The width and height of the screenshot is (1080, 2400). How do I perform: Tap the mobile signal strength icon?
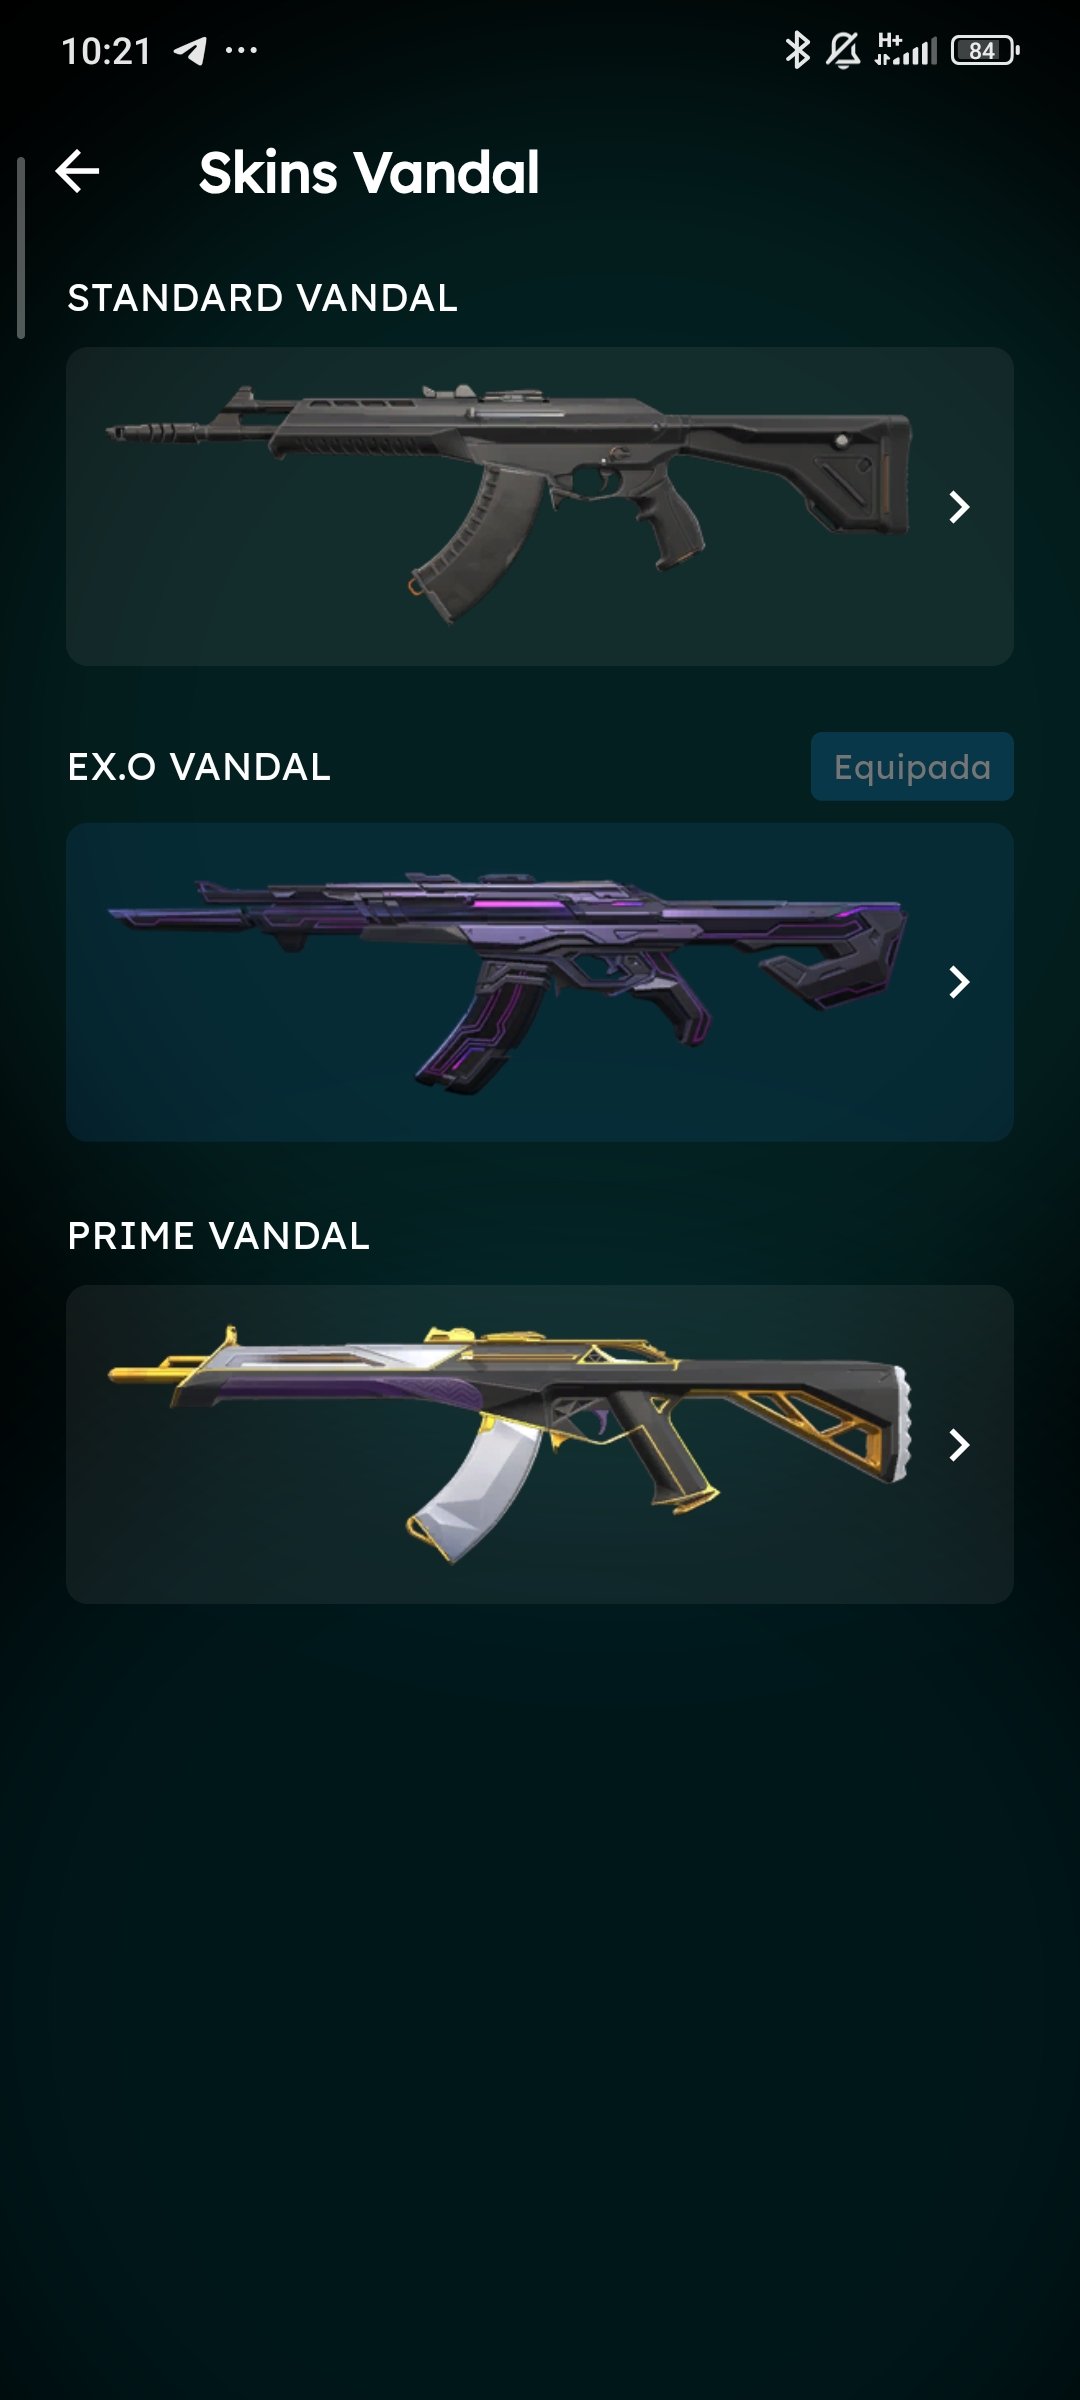[906, 49]
